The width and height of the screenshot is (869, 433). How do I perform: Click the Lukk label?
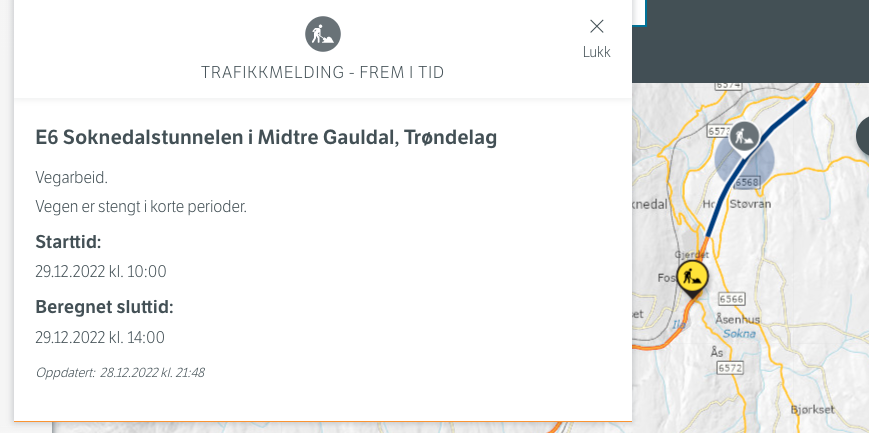click(x=597, y=52)
